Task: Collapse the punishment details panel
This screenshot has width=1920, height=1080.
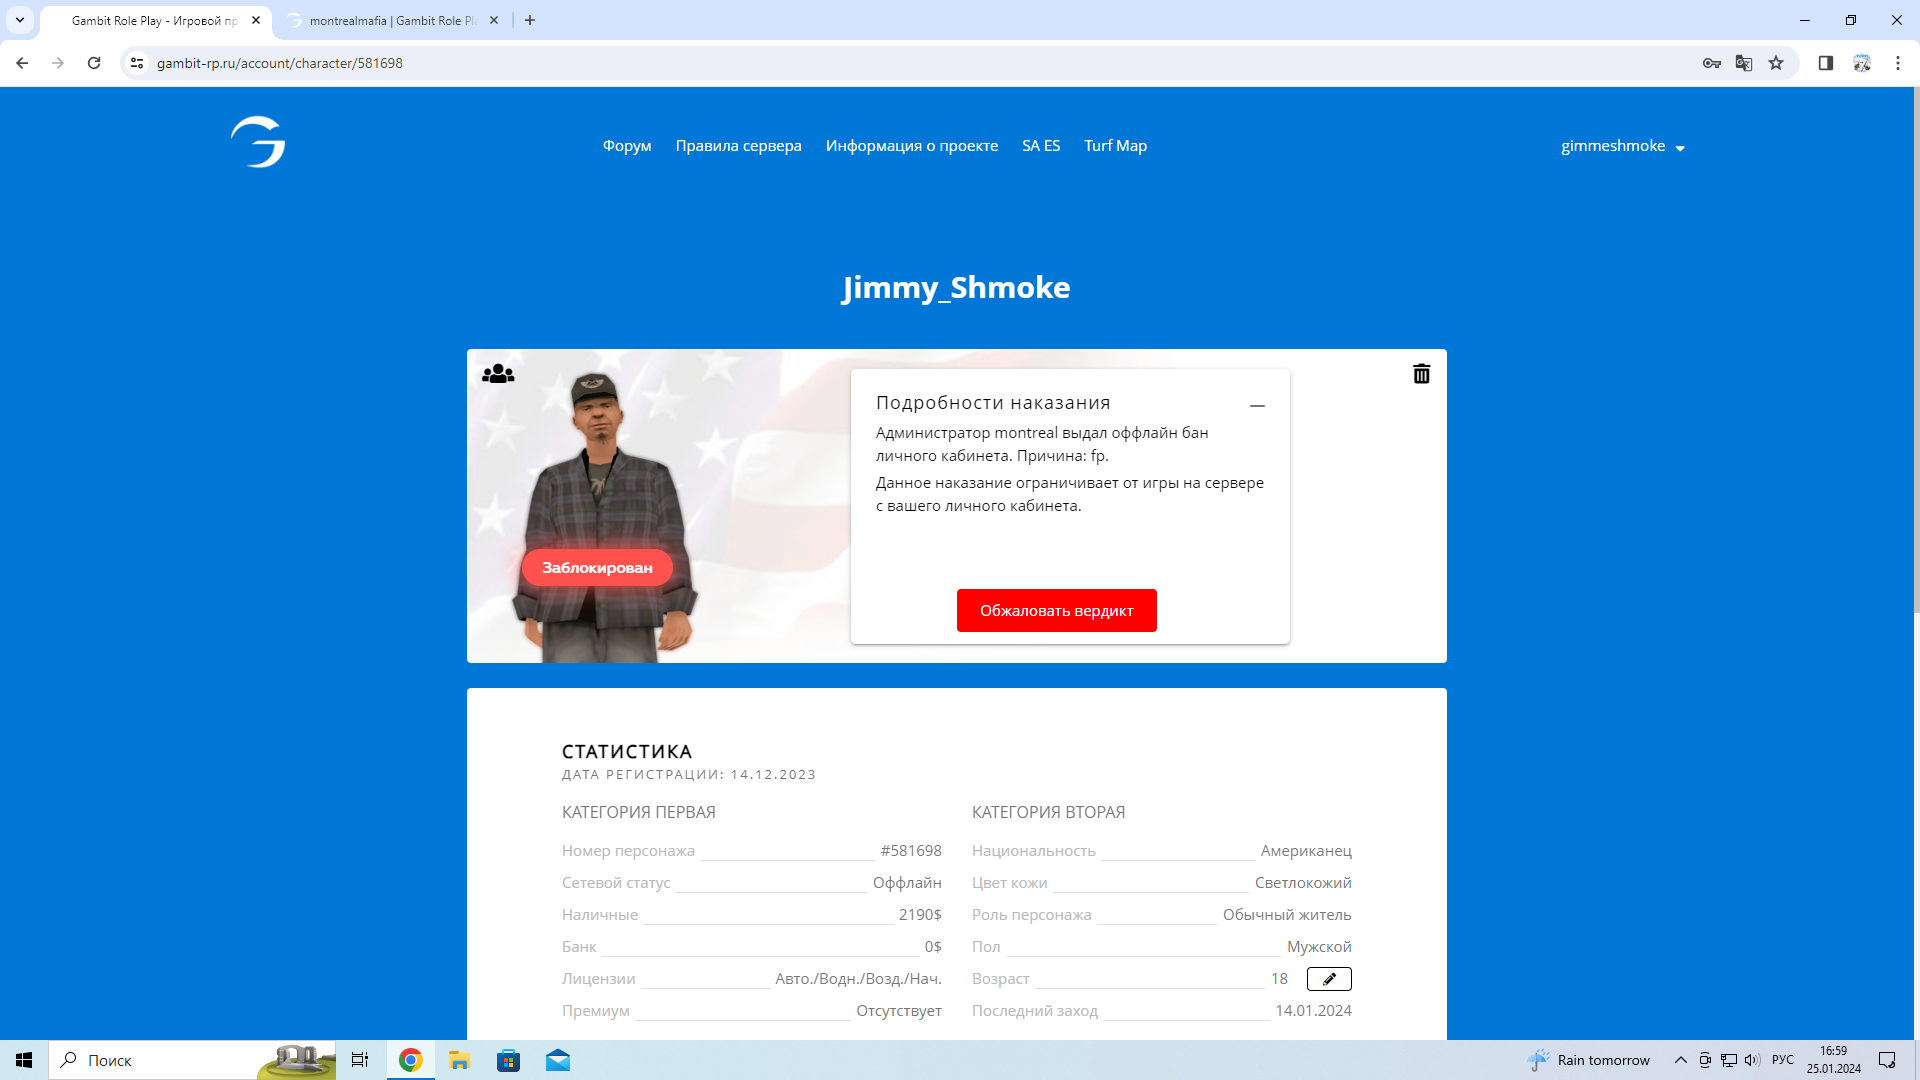Action: 1257,406
